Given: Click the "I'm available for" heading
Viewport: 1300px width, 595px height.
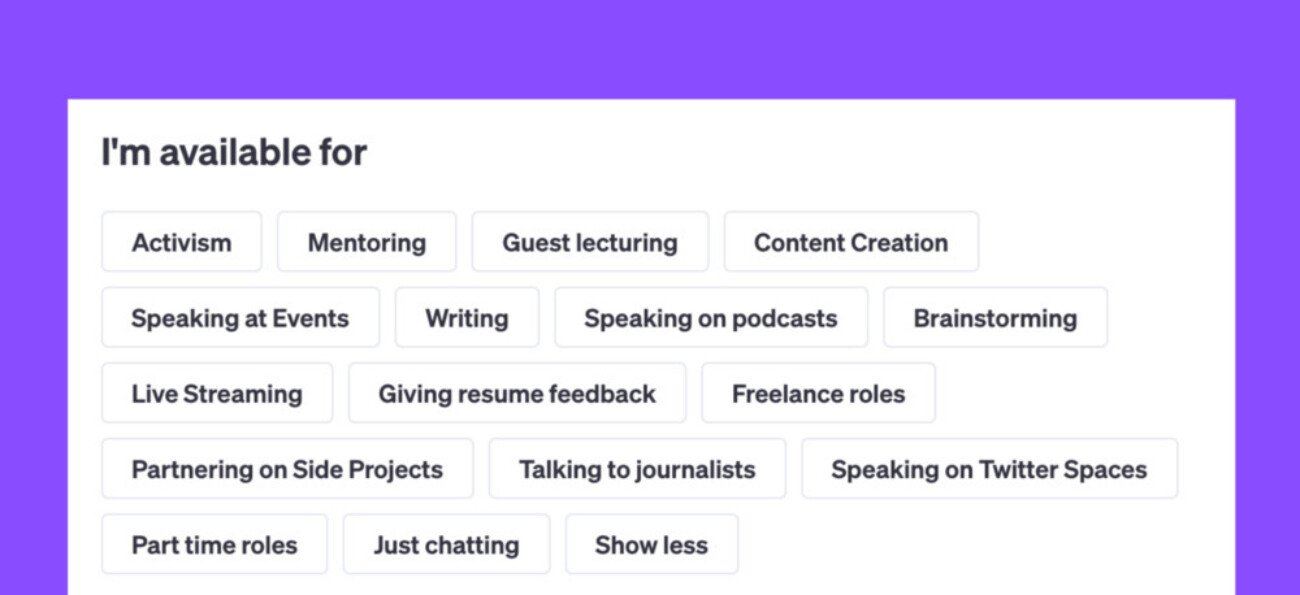Looking at the screenshot, I should [x=234, y=153].
